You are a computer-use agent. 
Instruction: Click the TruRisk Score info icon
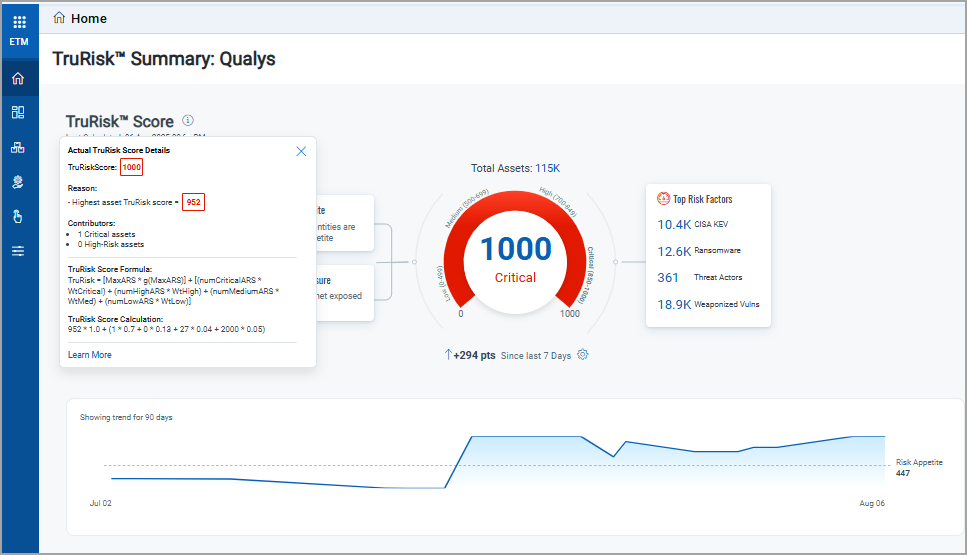(188, 120)
